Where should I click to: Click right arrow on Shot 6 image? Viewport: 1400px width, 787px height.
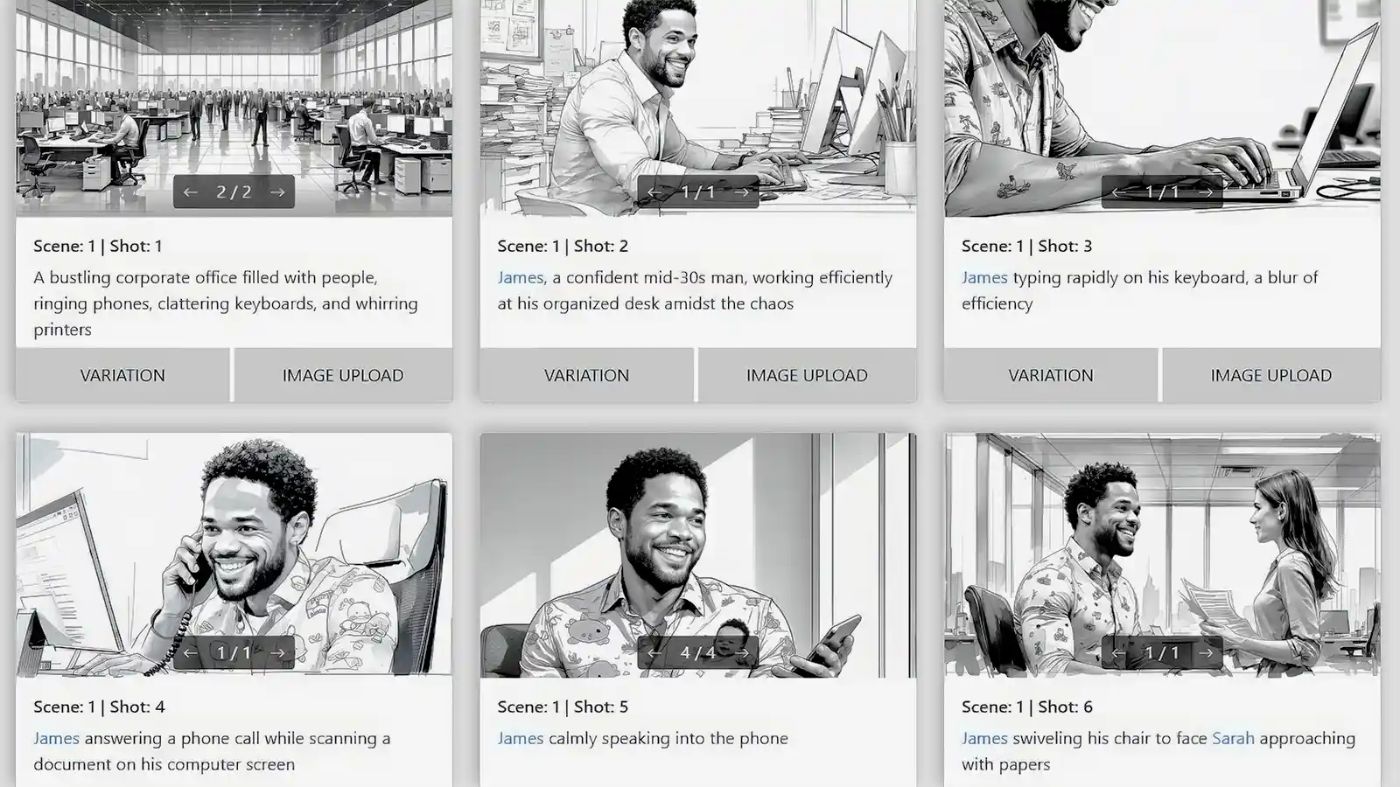point(1205,653)
